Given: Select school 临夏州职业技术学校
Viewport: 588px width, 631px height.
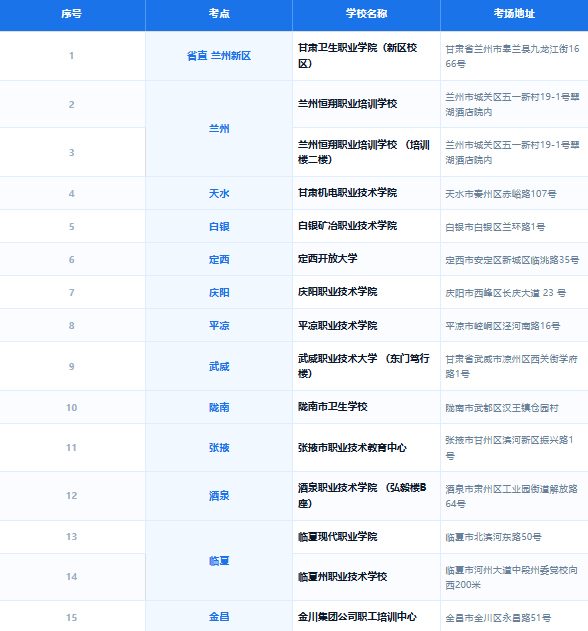Looking at the screenshot, I should click(342, 577).
